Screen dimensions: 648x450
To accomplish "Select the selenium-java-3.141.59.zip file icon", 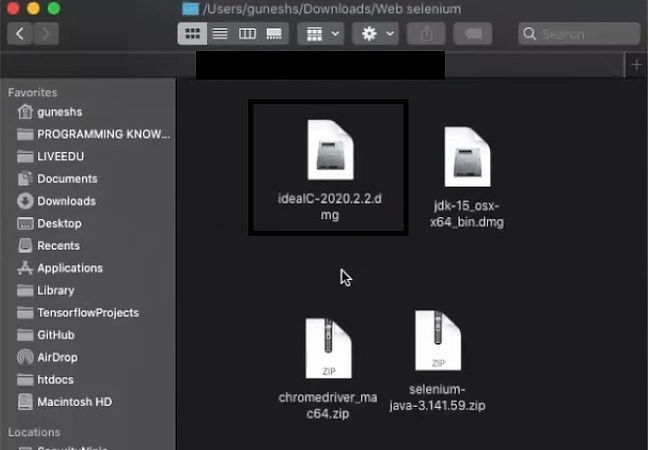I will click(438, 341).
